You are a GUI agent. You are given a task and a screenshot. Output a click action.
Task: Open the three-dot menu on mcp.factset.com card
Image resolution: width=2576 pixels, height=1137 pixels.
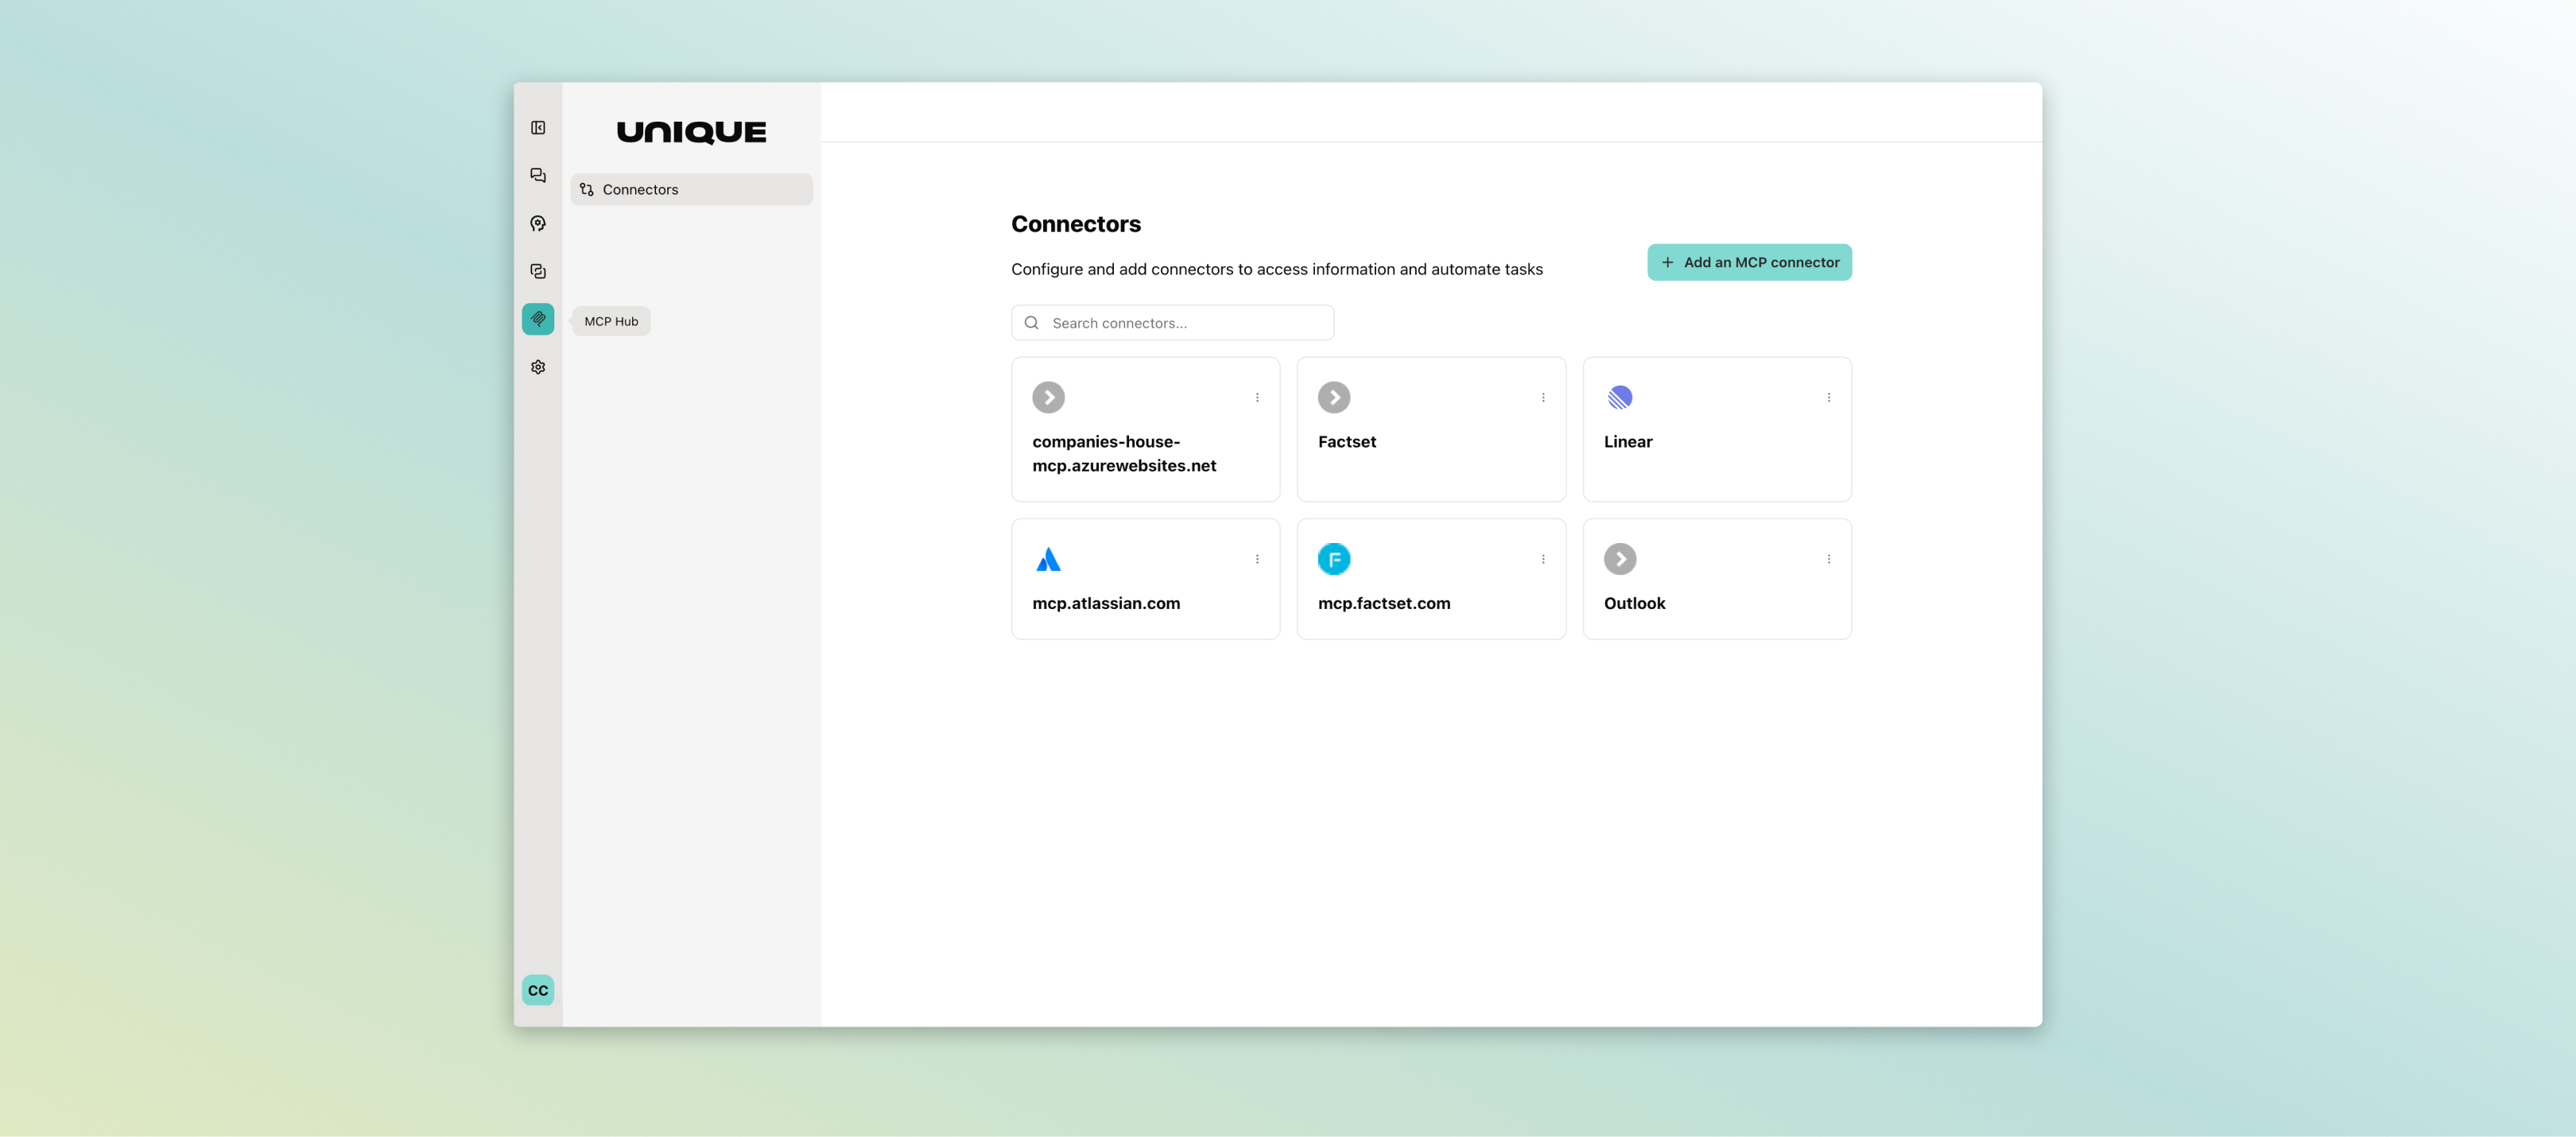tap(1543, 559)
